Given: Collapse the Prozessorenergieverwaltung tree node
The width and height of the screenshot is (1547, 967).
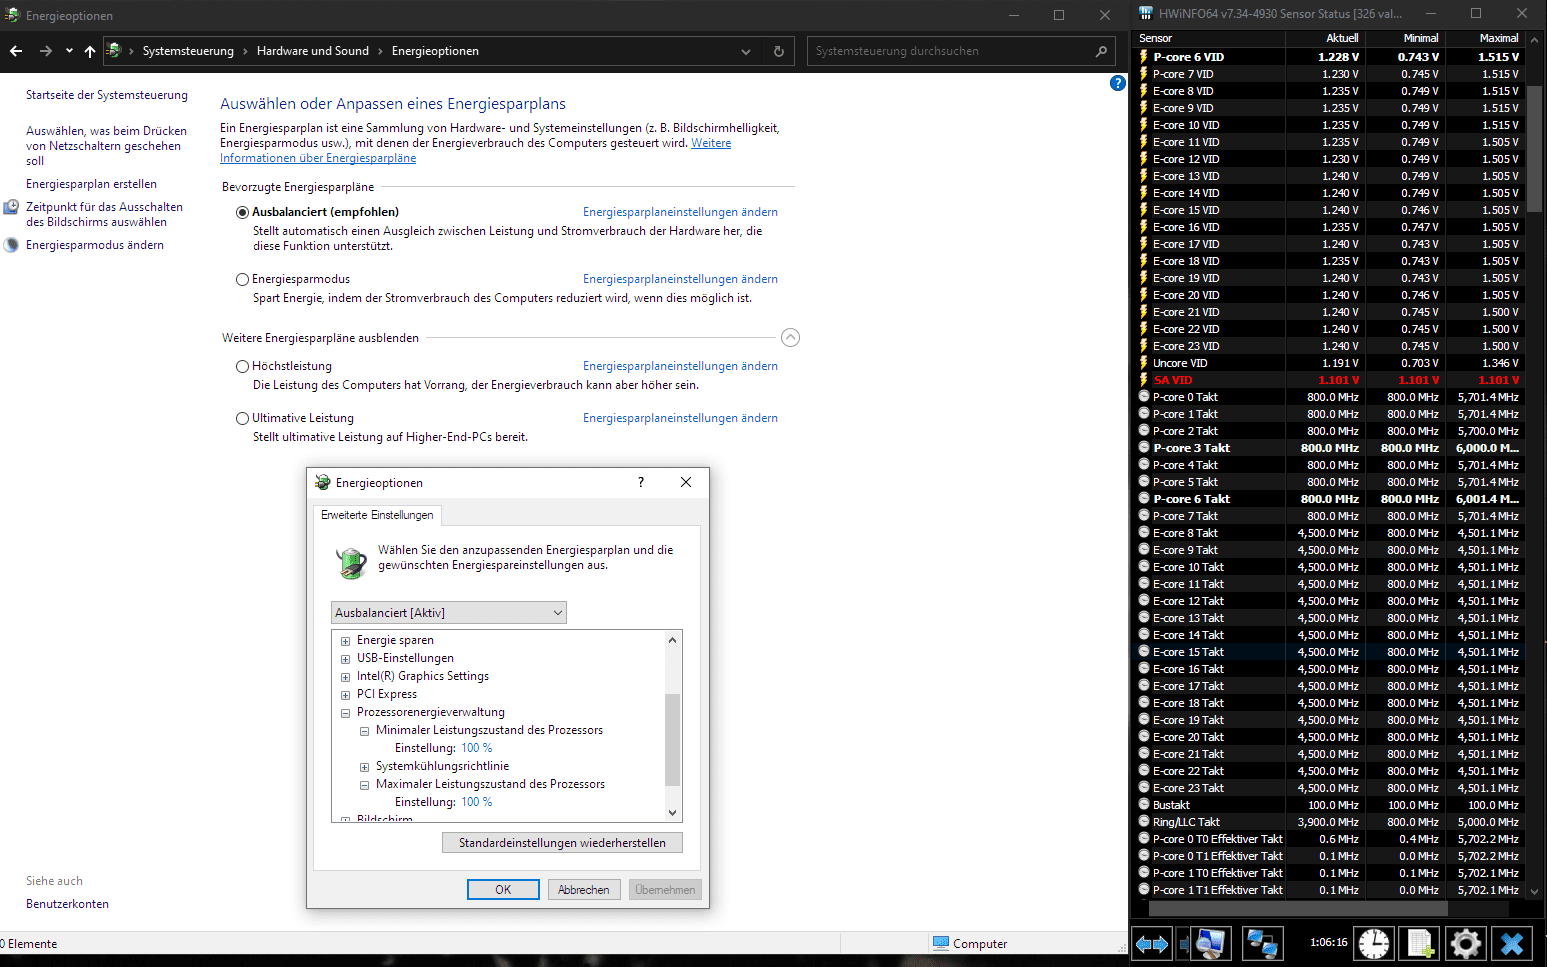Looking at the screenshot, I should tap(345, 713).
